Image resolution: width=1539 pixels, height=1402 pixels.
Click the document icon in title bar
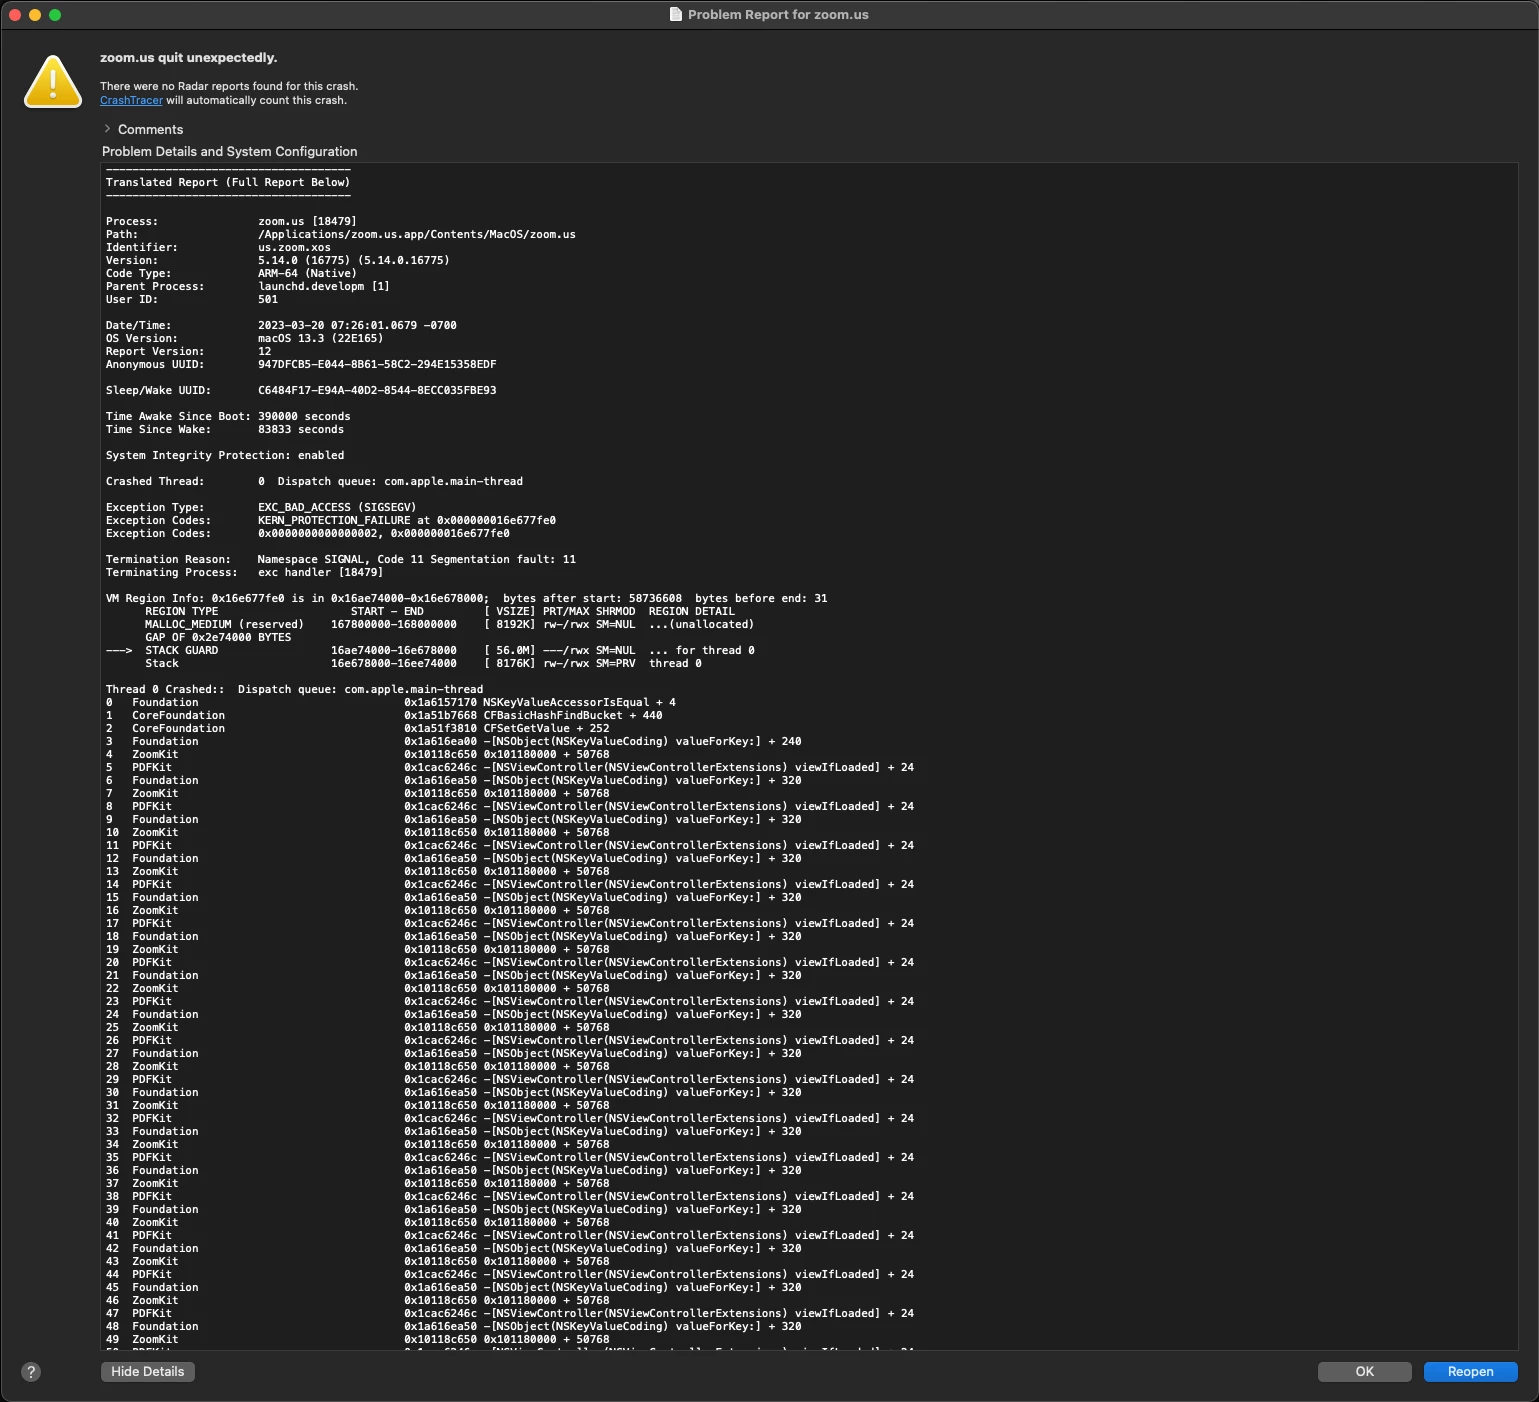click(676, 14)
